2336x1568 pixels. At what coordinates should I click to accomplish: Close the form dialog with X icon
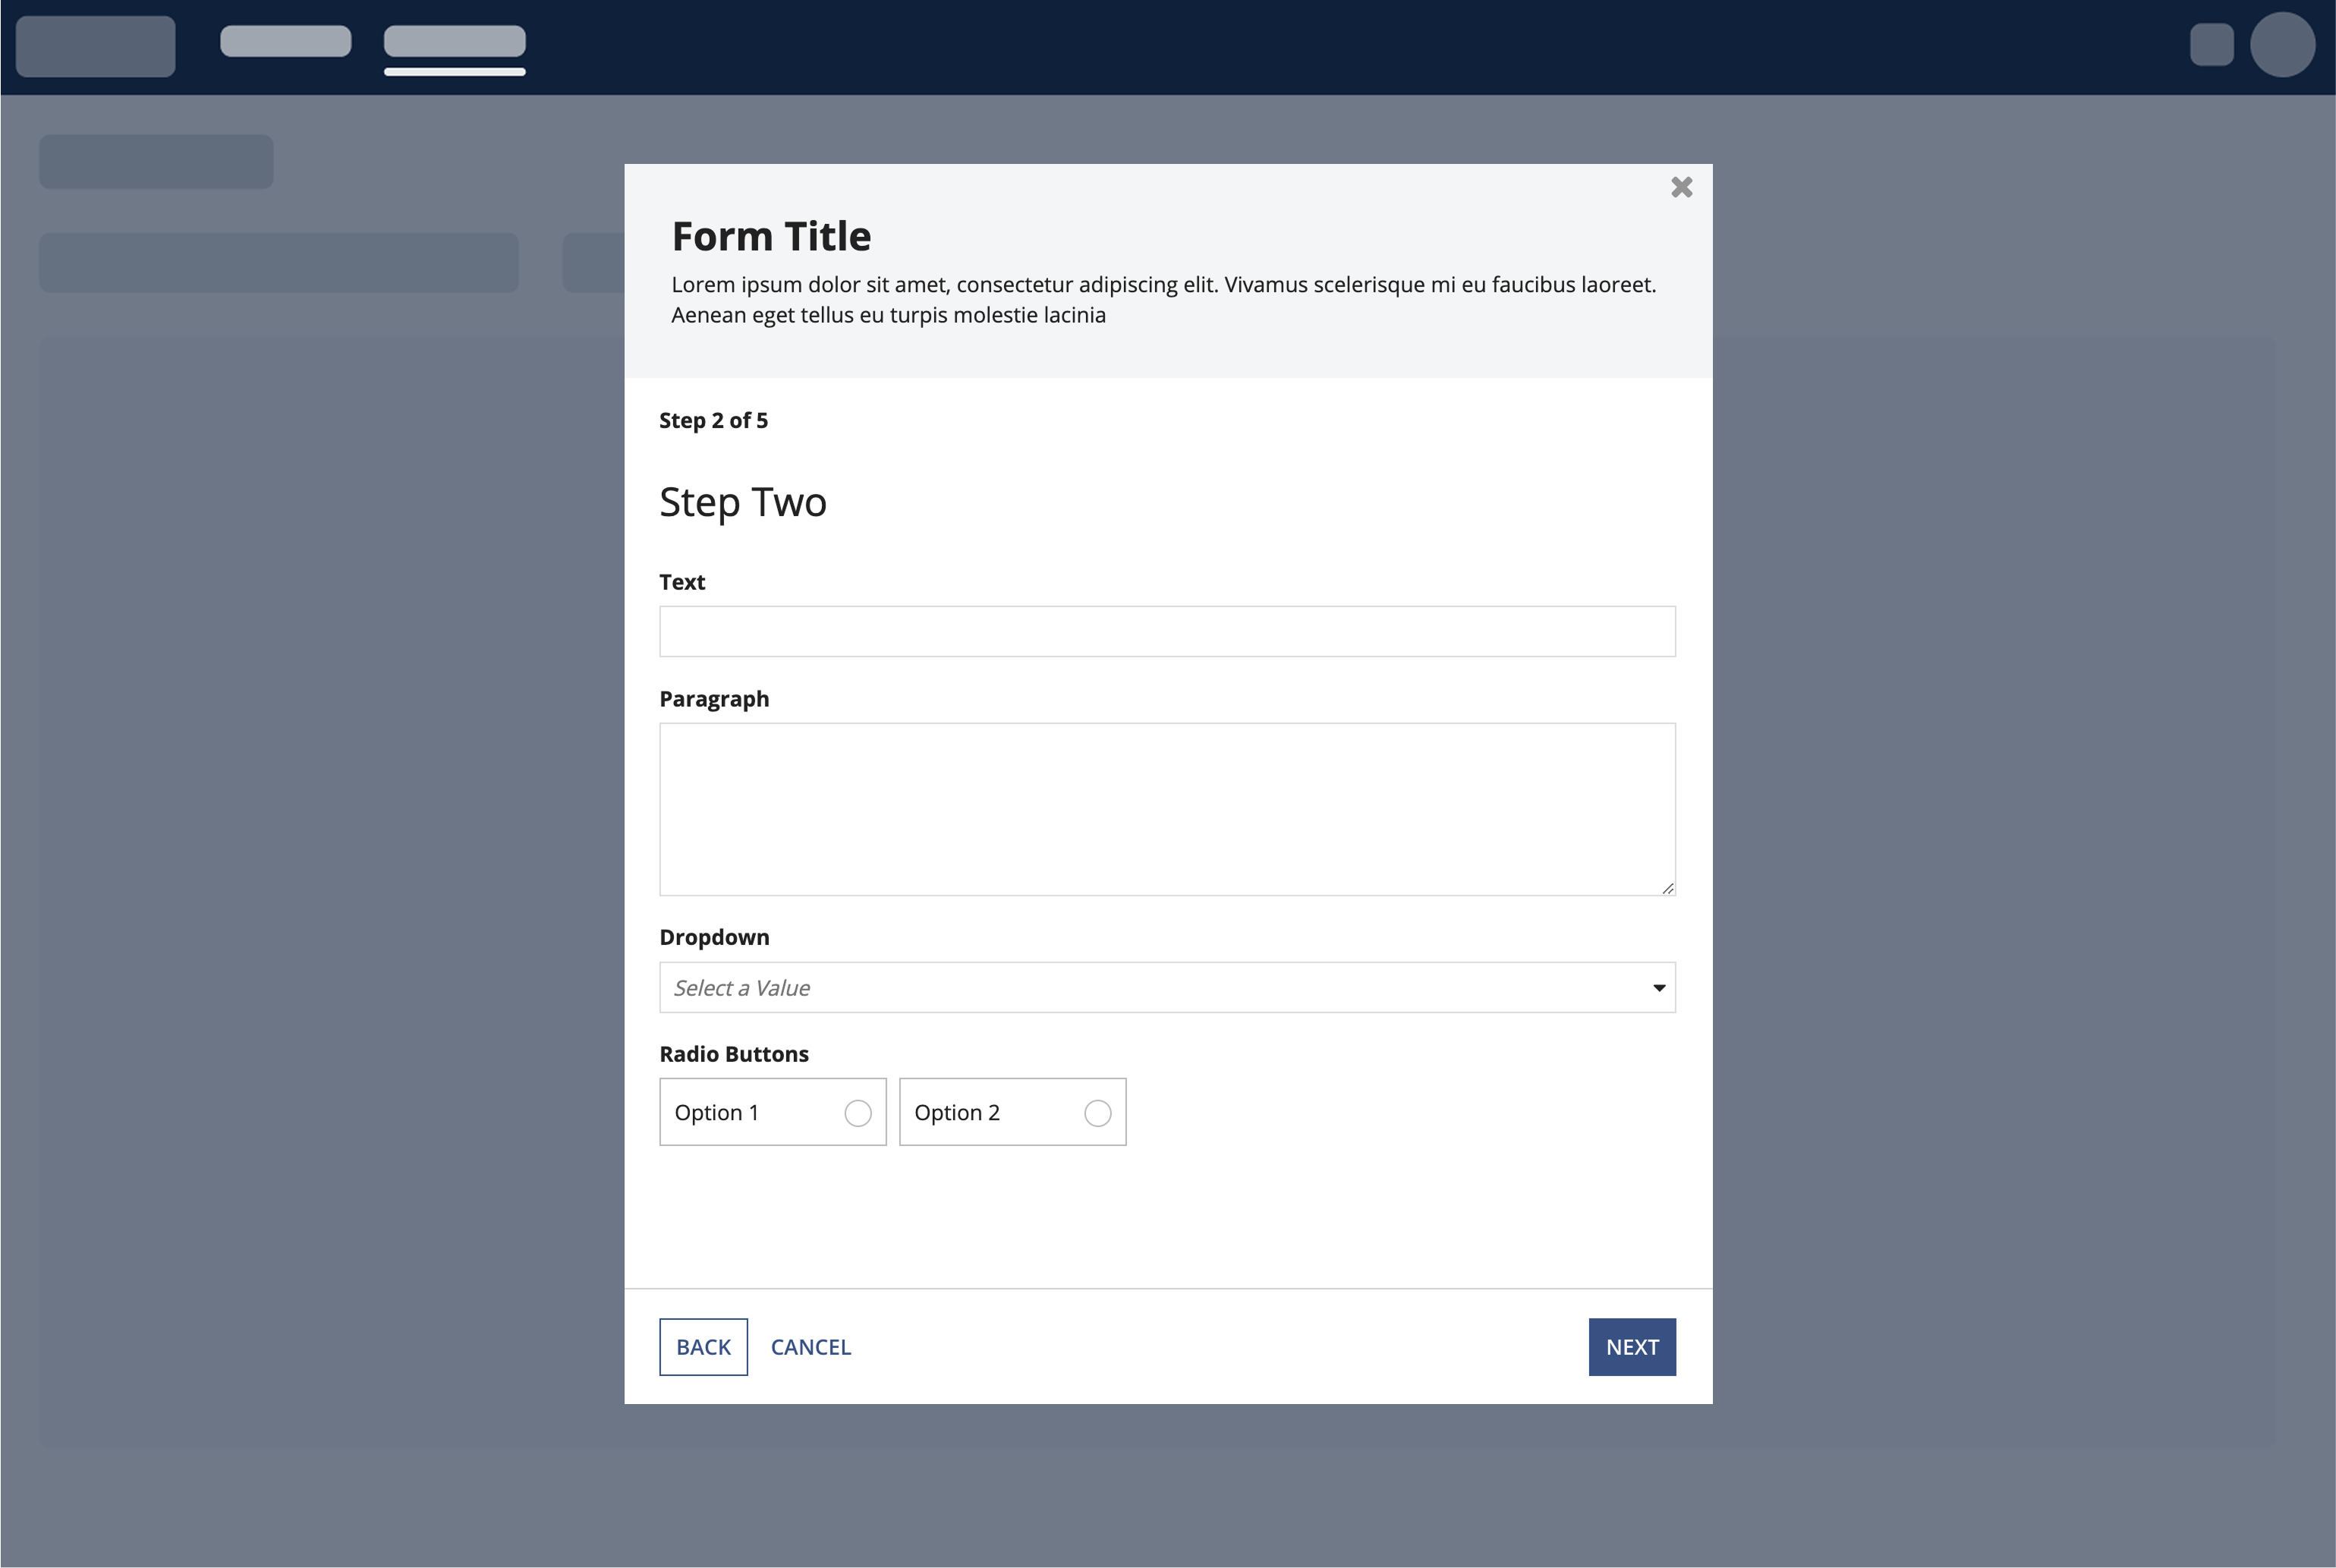coord(1681,187)
